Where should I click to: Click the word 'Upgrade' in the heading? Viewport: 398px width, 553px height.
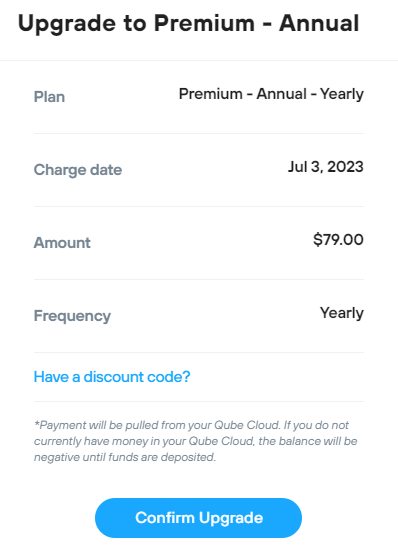pos(67,25)
